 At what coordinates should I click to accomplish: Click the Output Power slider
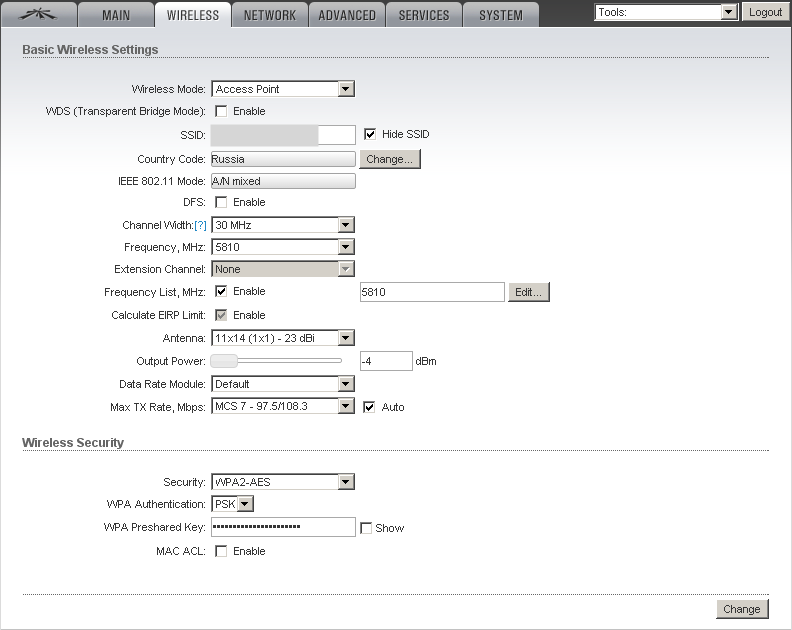pyautogui.click(x=276, y=361)
